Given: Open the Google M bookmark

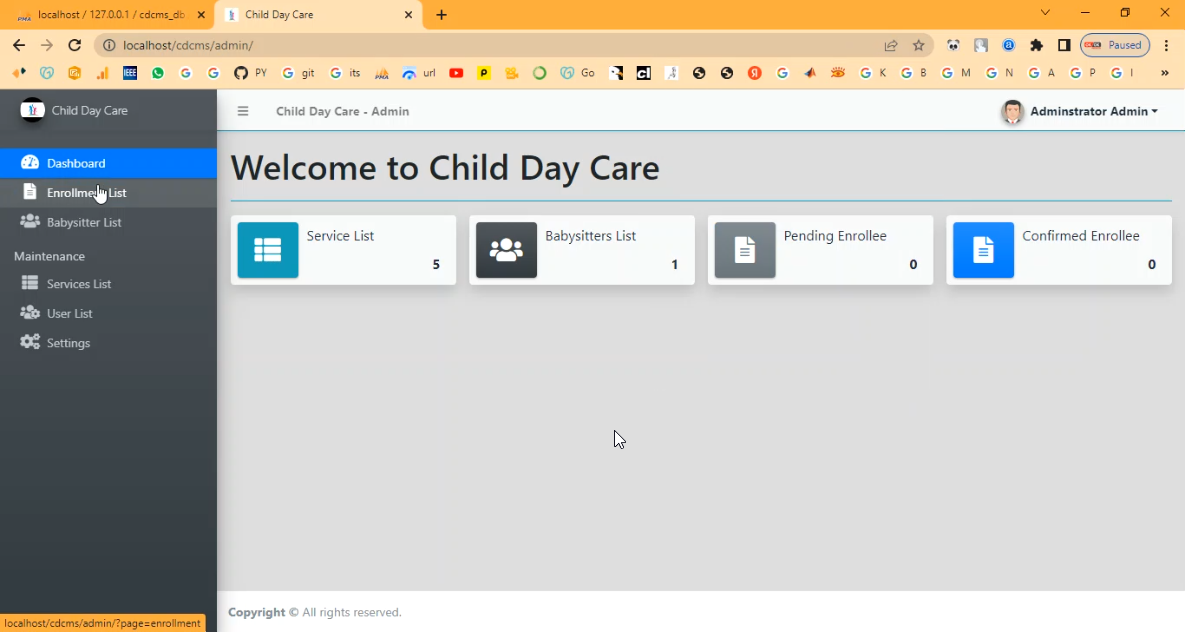Looking at the screenshot, I should tap(956, 73).
